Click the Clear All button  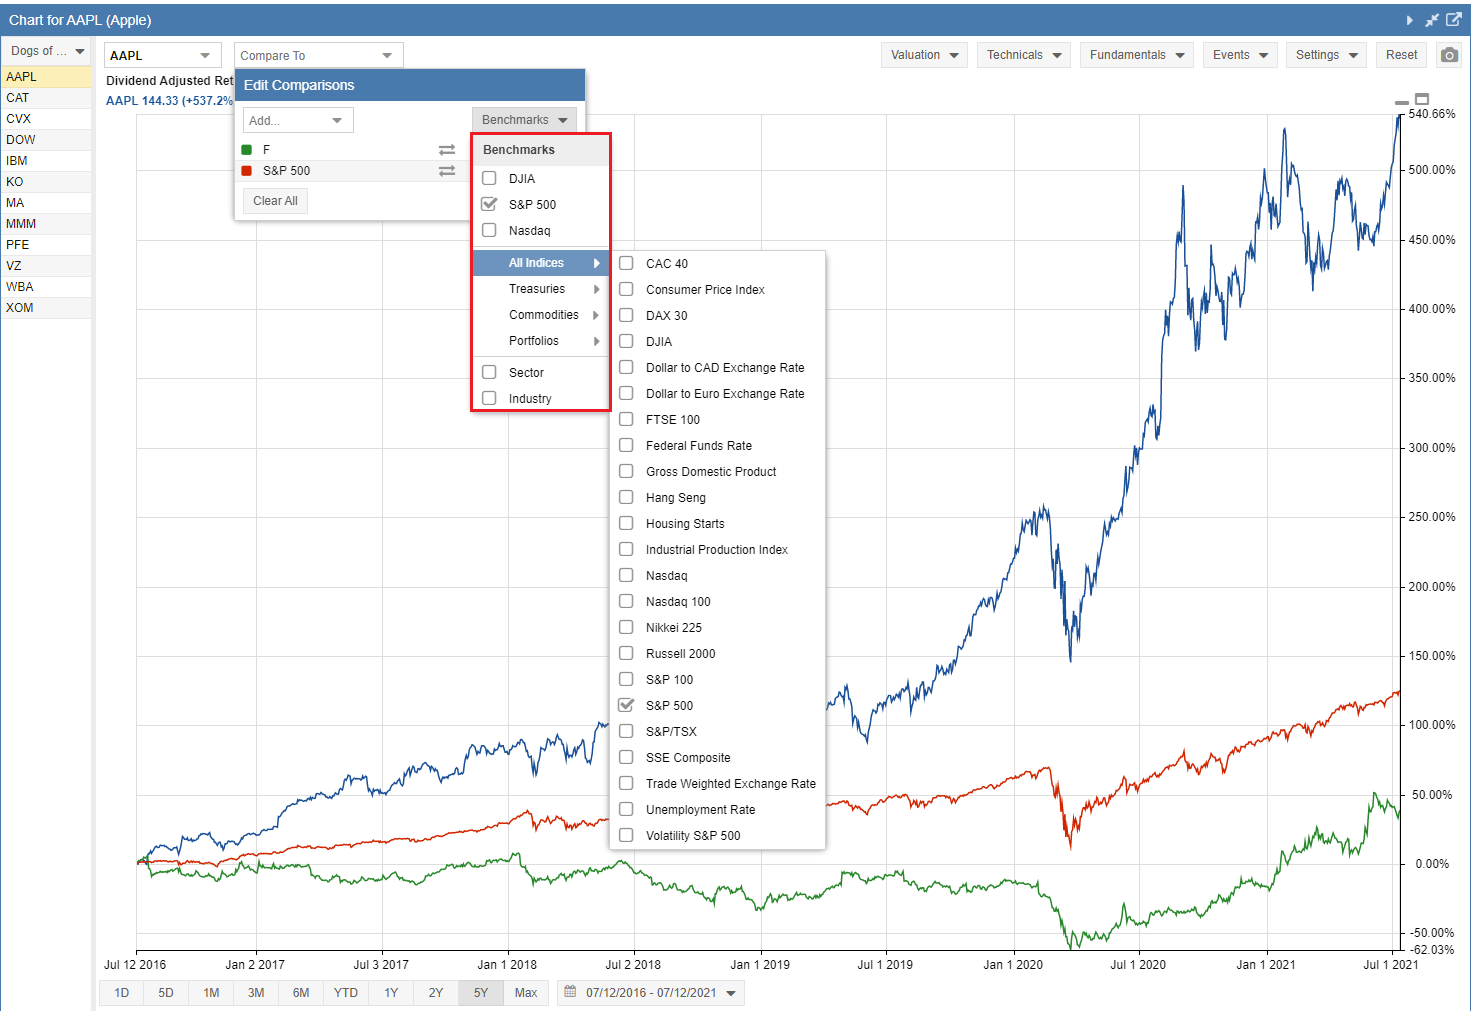[275, 201]
